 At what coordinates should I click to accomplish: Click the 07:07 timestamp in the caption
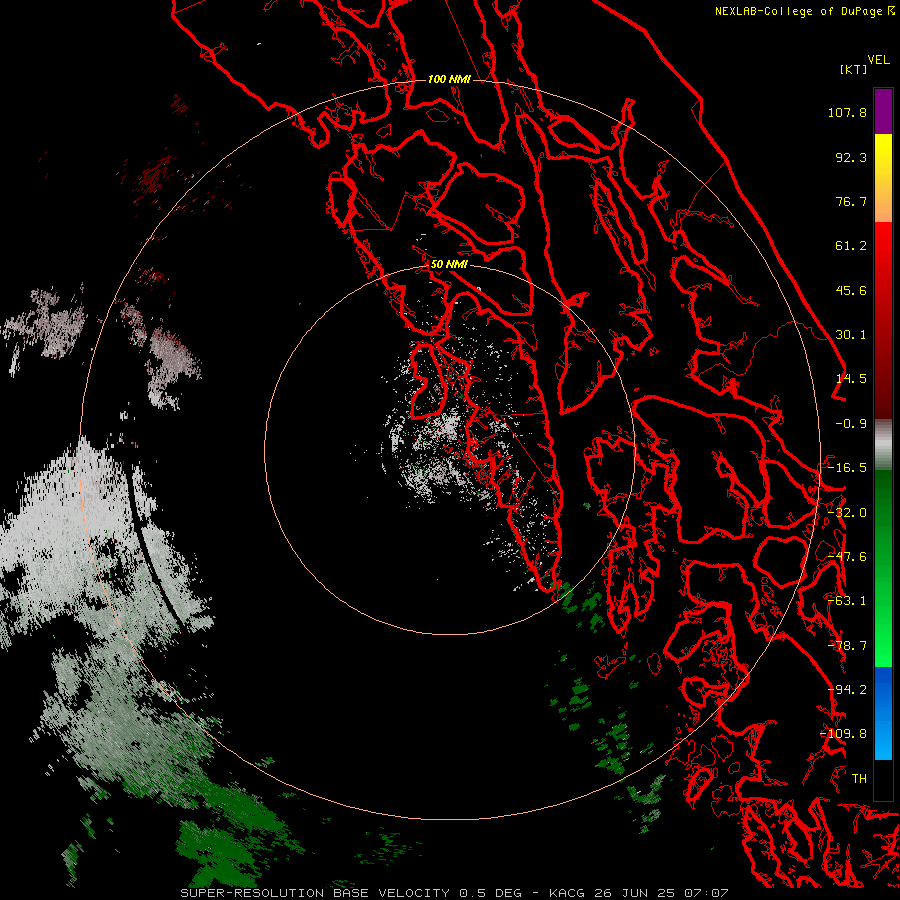[x=707, y=893]
